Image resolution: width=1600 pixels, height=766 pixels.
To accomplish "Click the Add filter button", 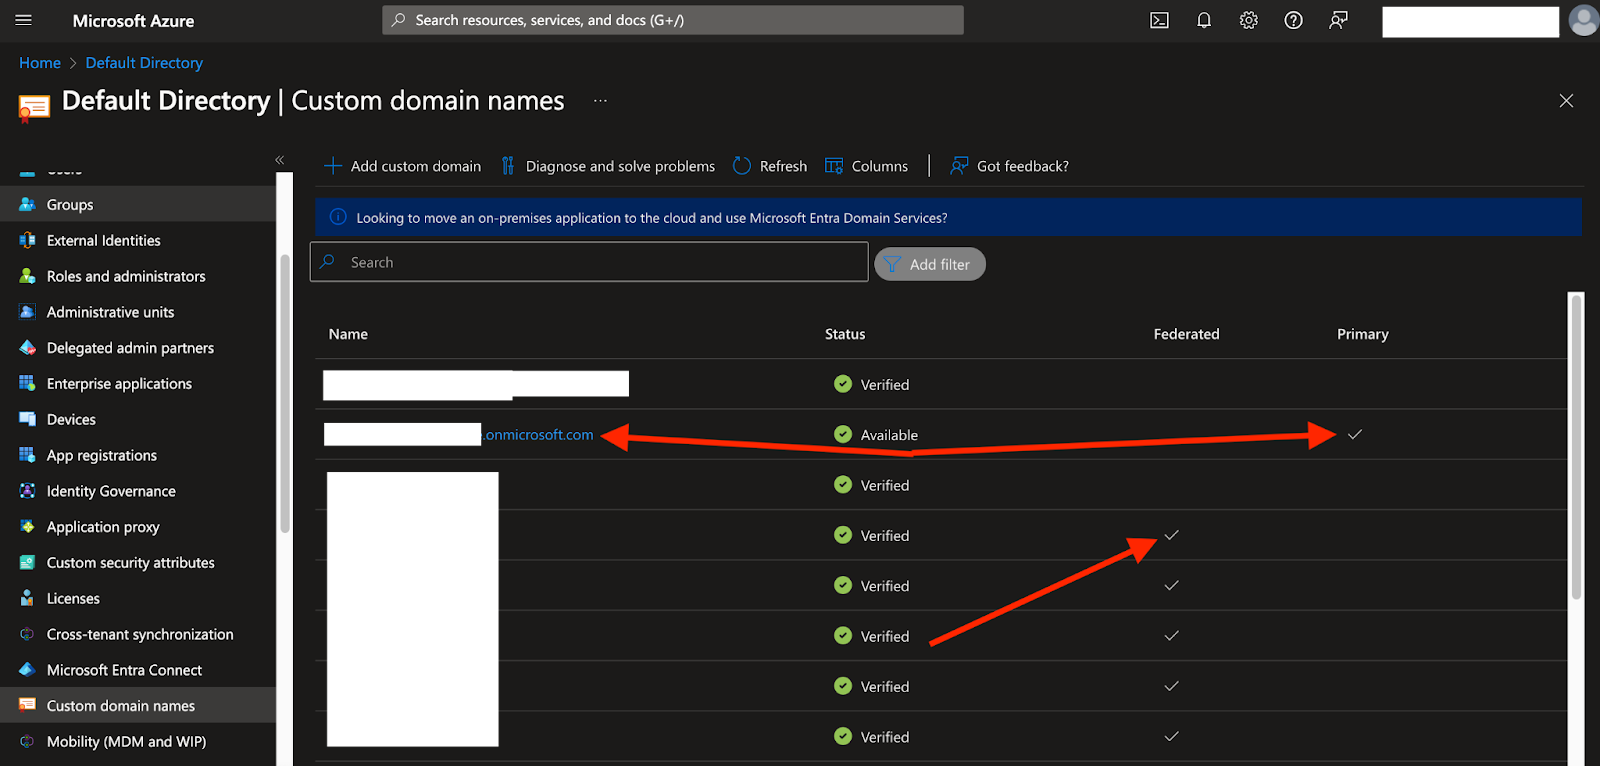I will point(930,264).
